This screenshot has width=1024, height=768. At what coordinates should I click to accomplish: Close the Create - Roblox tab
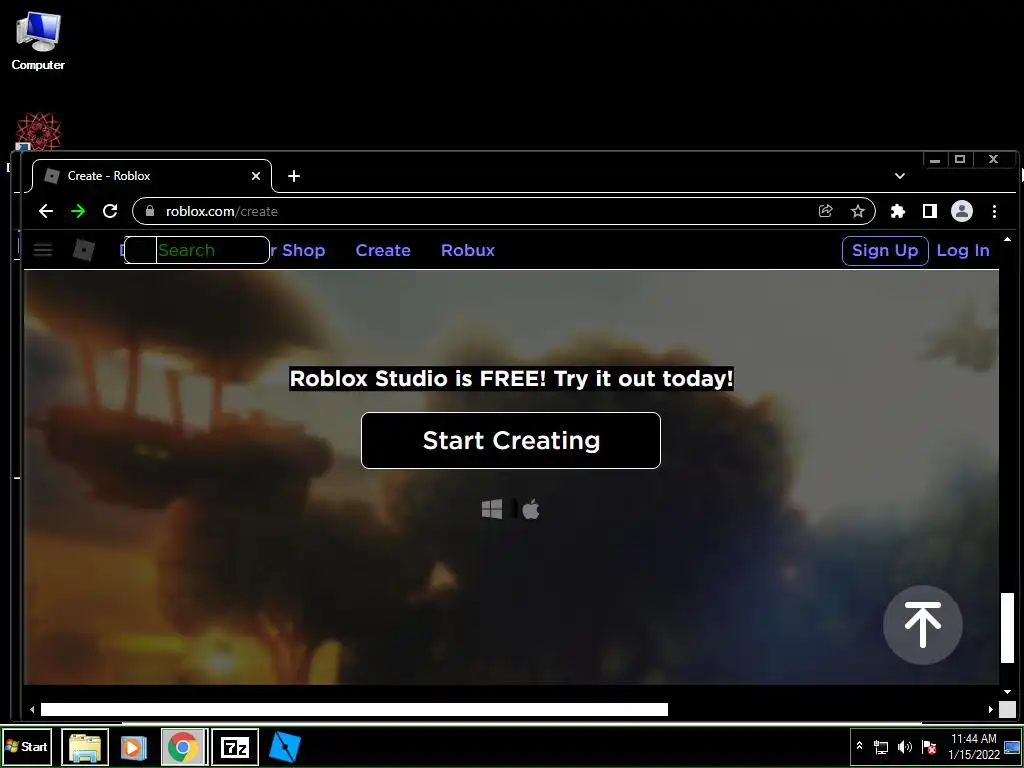click(256, 176)
